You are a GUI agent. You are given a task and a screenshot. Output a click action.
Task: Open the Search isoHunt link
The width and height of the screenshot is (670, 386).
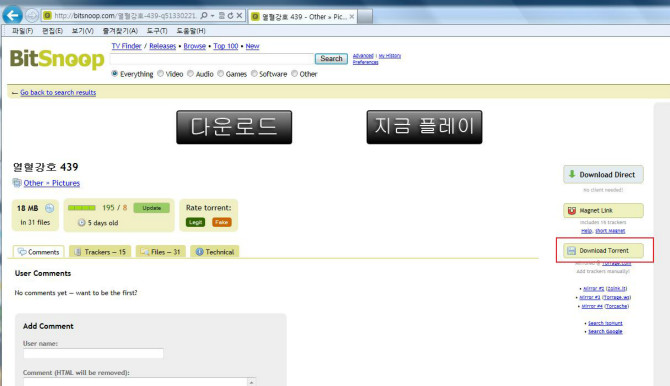tap(605, 323)
